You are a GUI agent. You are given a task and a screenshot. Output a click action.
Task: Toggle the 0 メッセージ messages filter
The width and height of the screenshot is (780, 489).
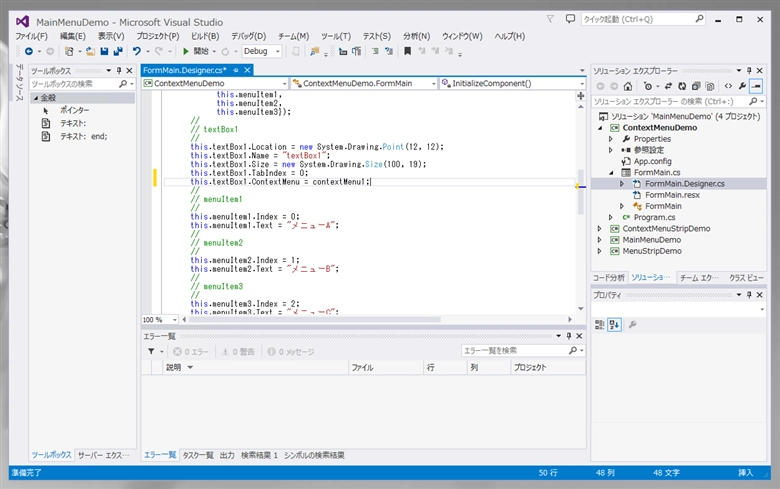(x=291, y=352)
